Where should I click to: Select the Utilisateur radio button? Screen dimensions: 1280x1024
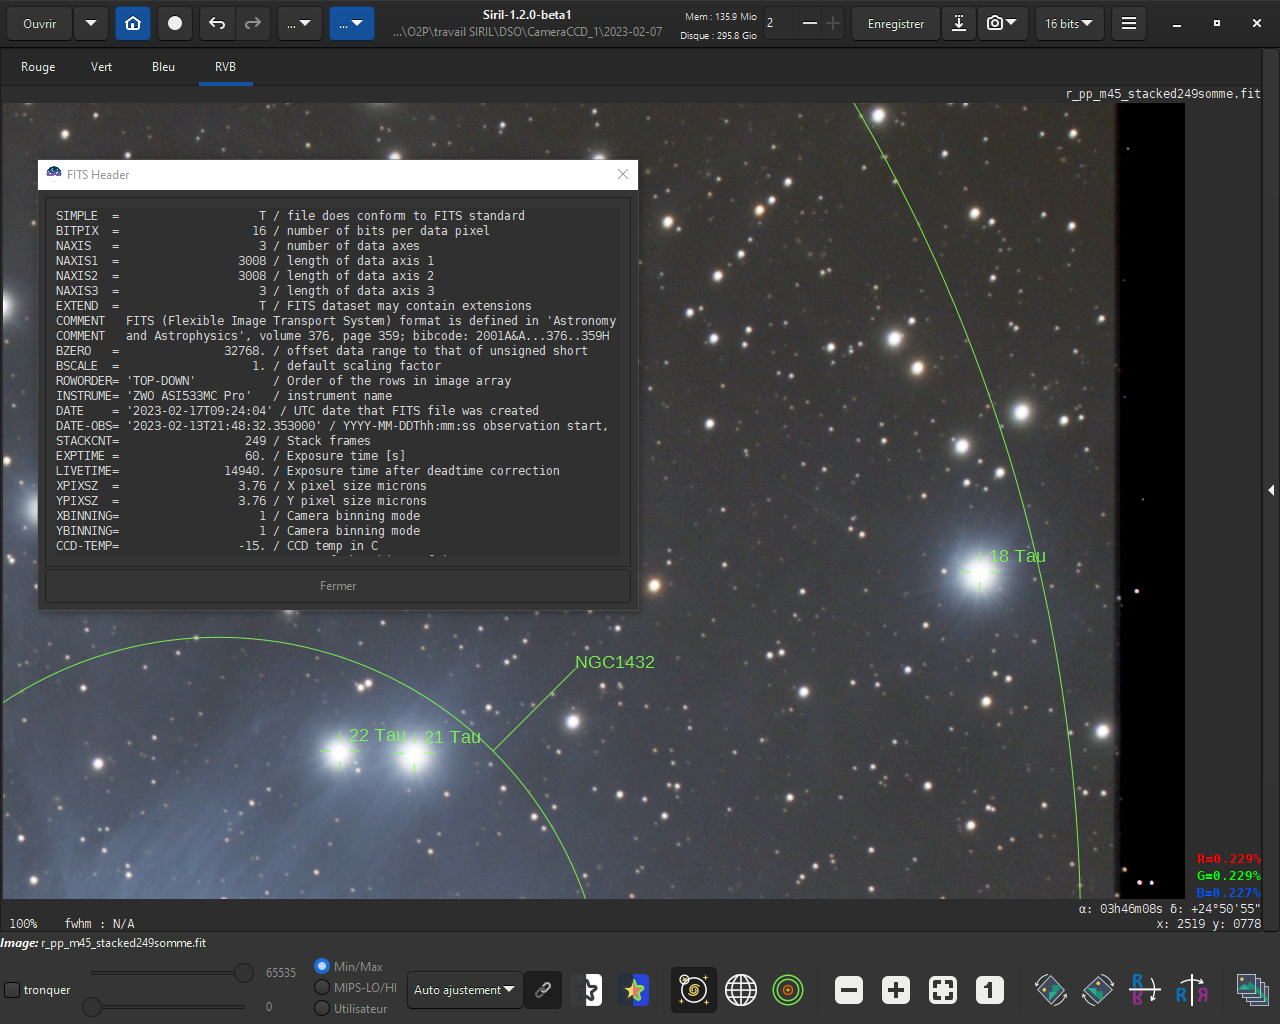pyautogui.click(x=322, y=1008)
